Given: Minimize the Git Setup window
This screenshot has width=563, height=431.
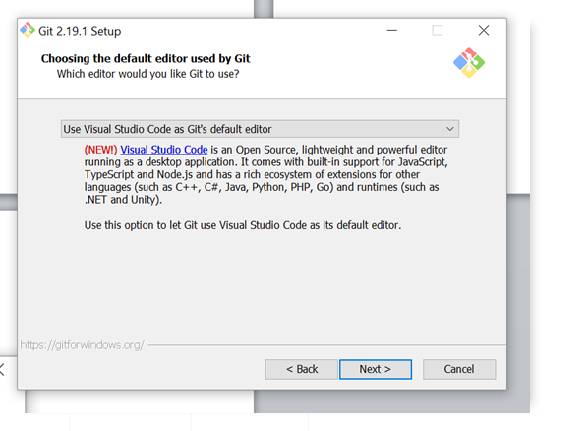Looking at the screenshot, I should pos(391,31).
